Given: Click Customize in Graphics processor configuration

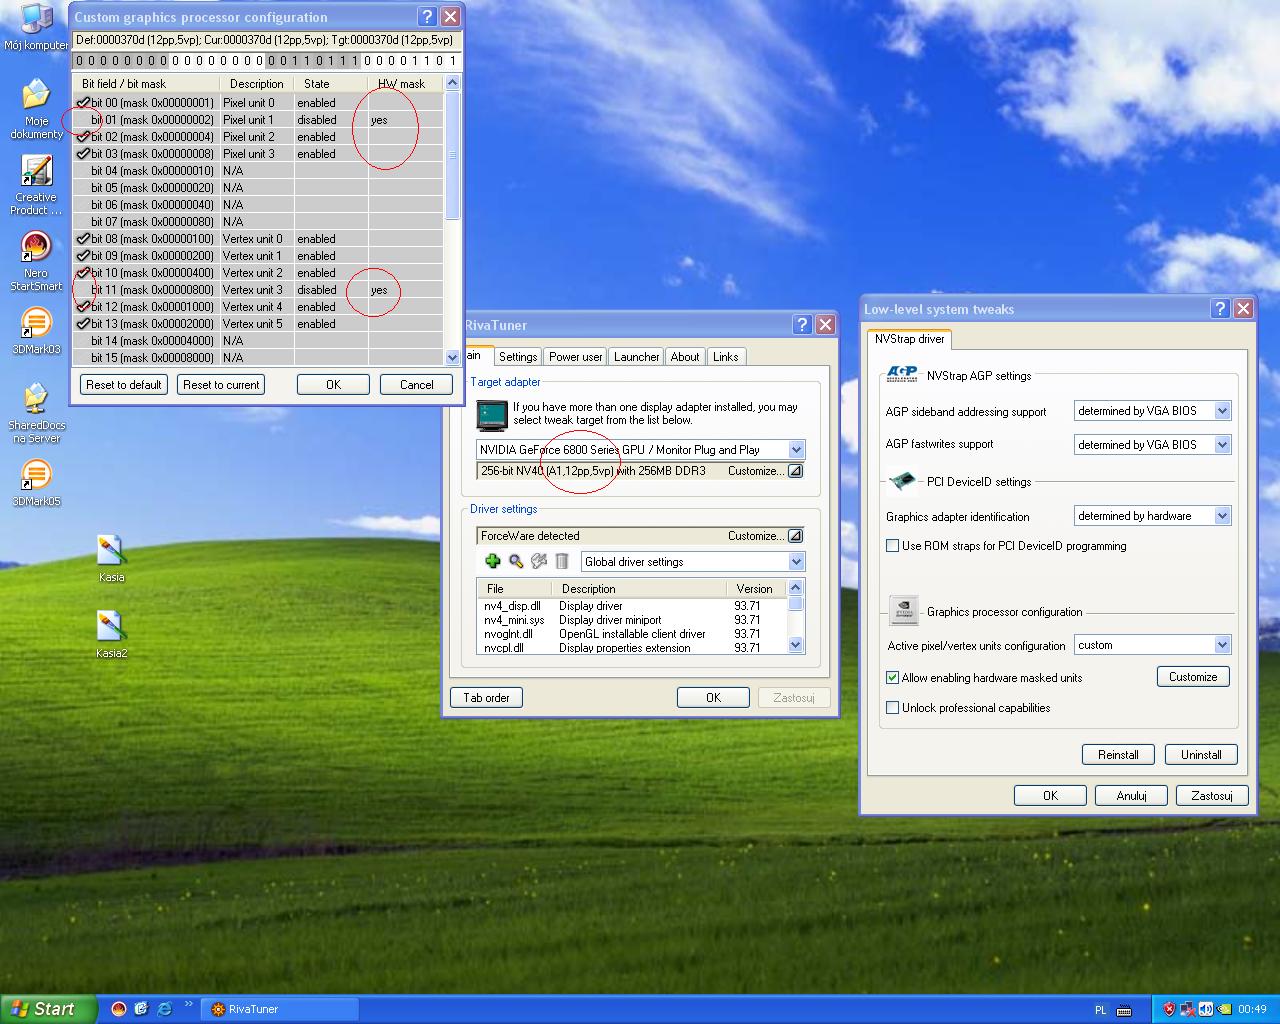Looking at the screenshot, I should pyautogui.click(x=1193, y=677).
